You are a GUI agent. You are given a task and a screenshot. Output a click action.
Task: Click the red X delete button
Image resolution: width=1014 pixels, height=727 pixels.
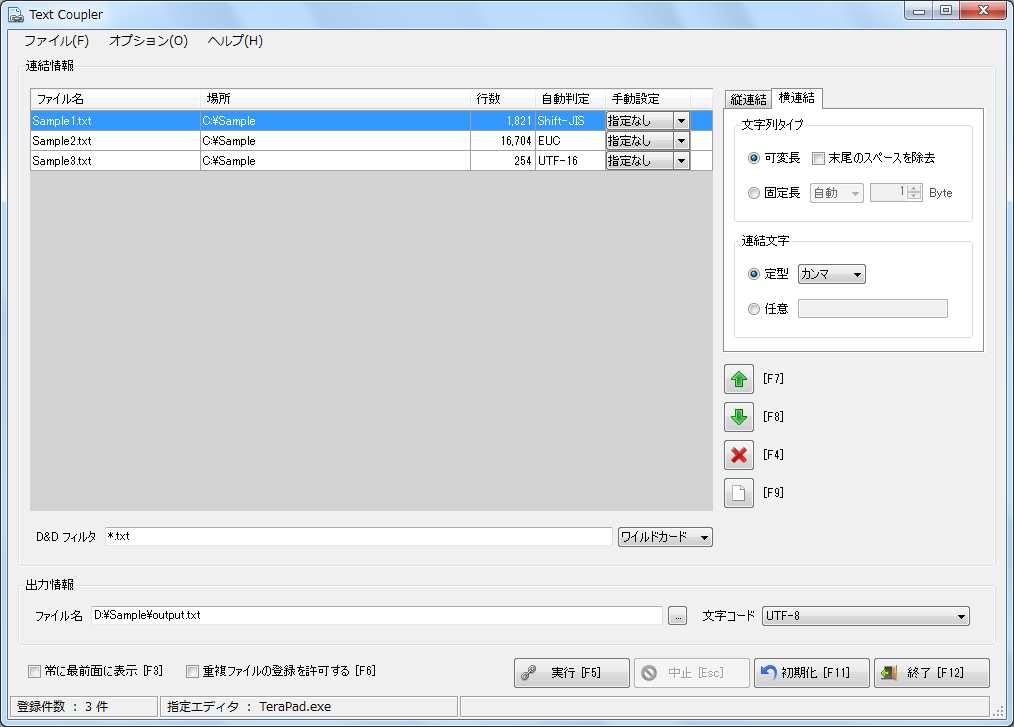pos(739,455)
